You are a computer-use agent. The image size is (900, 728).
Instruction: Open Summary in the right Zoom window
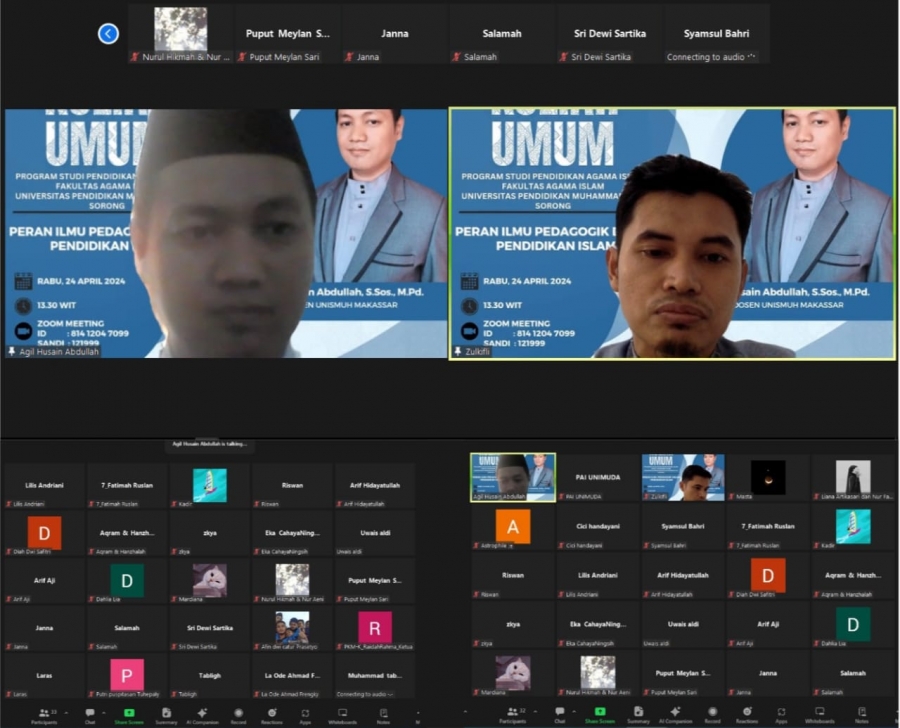coord(638,715)
